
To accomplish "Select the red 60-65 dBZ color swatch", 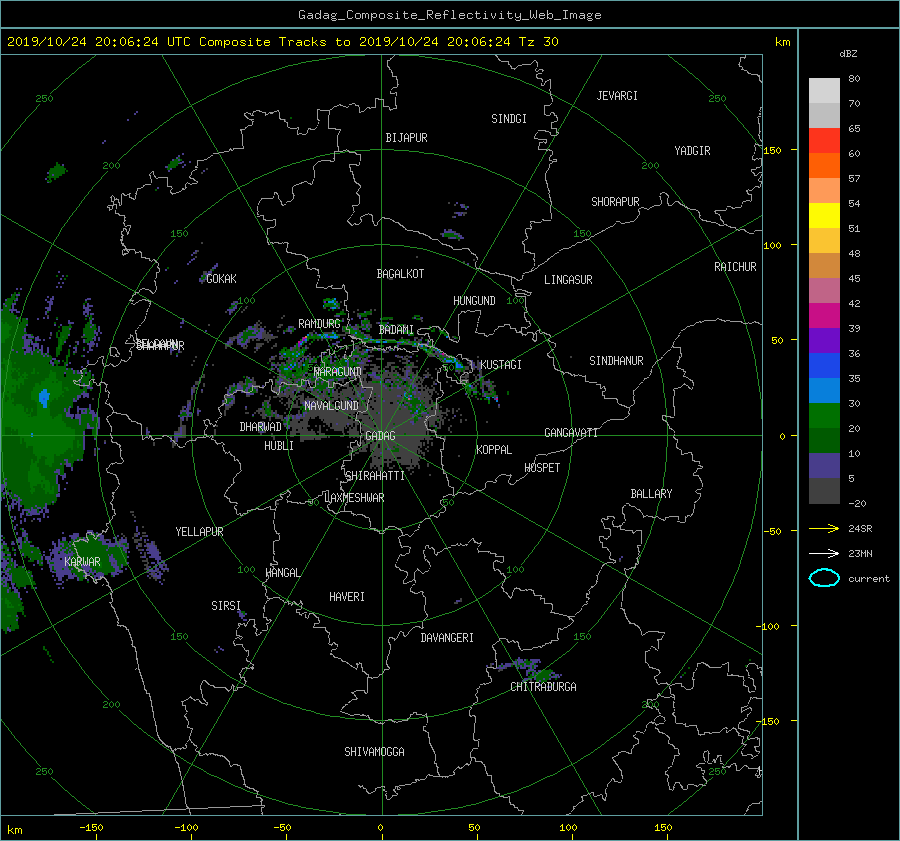I will tap(824, 140).
